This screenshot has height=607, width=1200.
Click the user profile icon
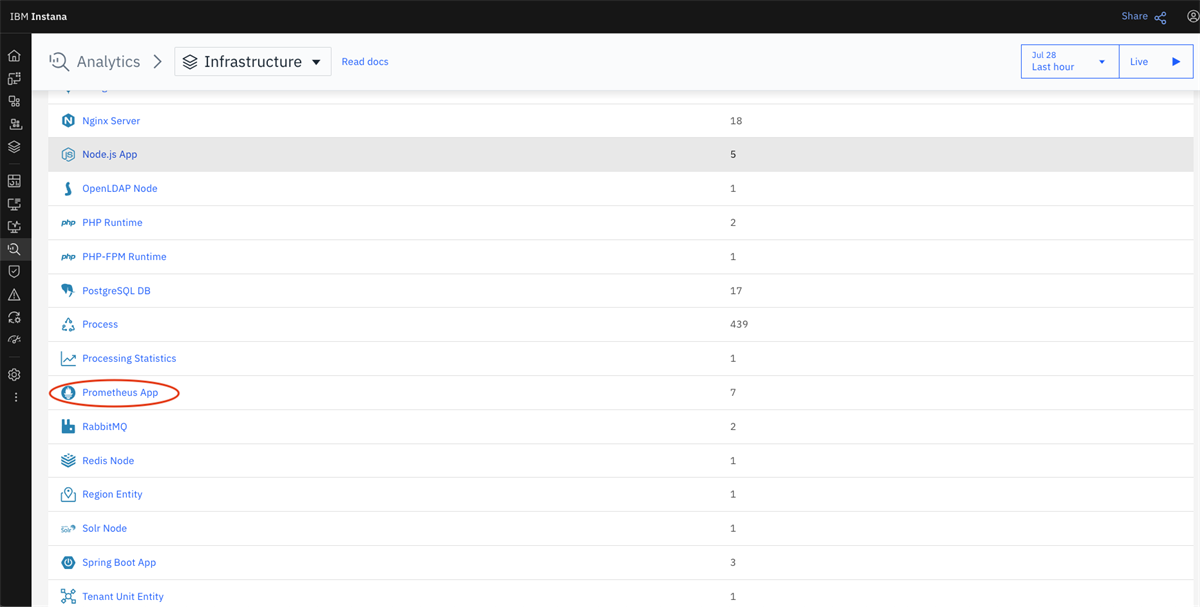pyautogui.click(x=1192, y=17)
